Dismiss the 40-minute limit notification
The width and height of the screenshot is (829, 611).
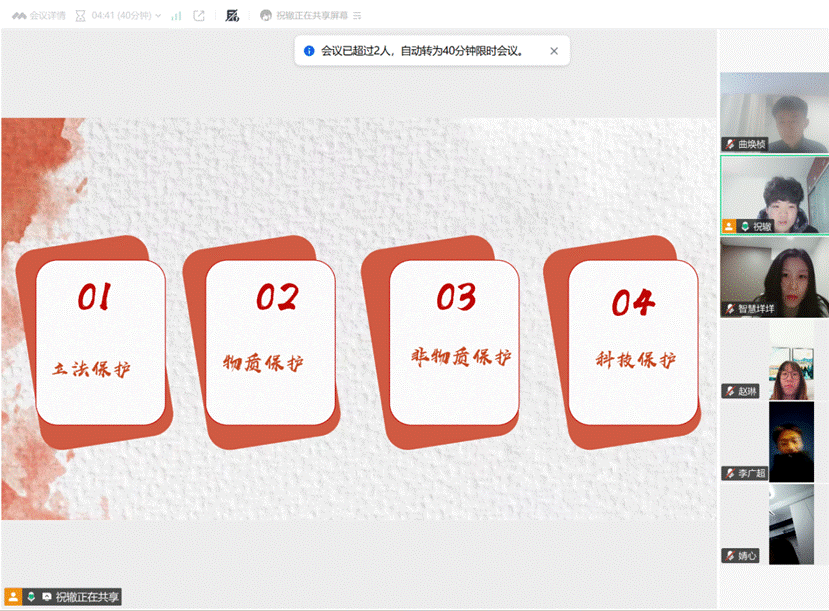(553, 50)
